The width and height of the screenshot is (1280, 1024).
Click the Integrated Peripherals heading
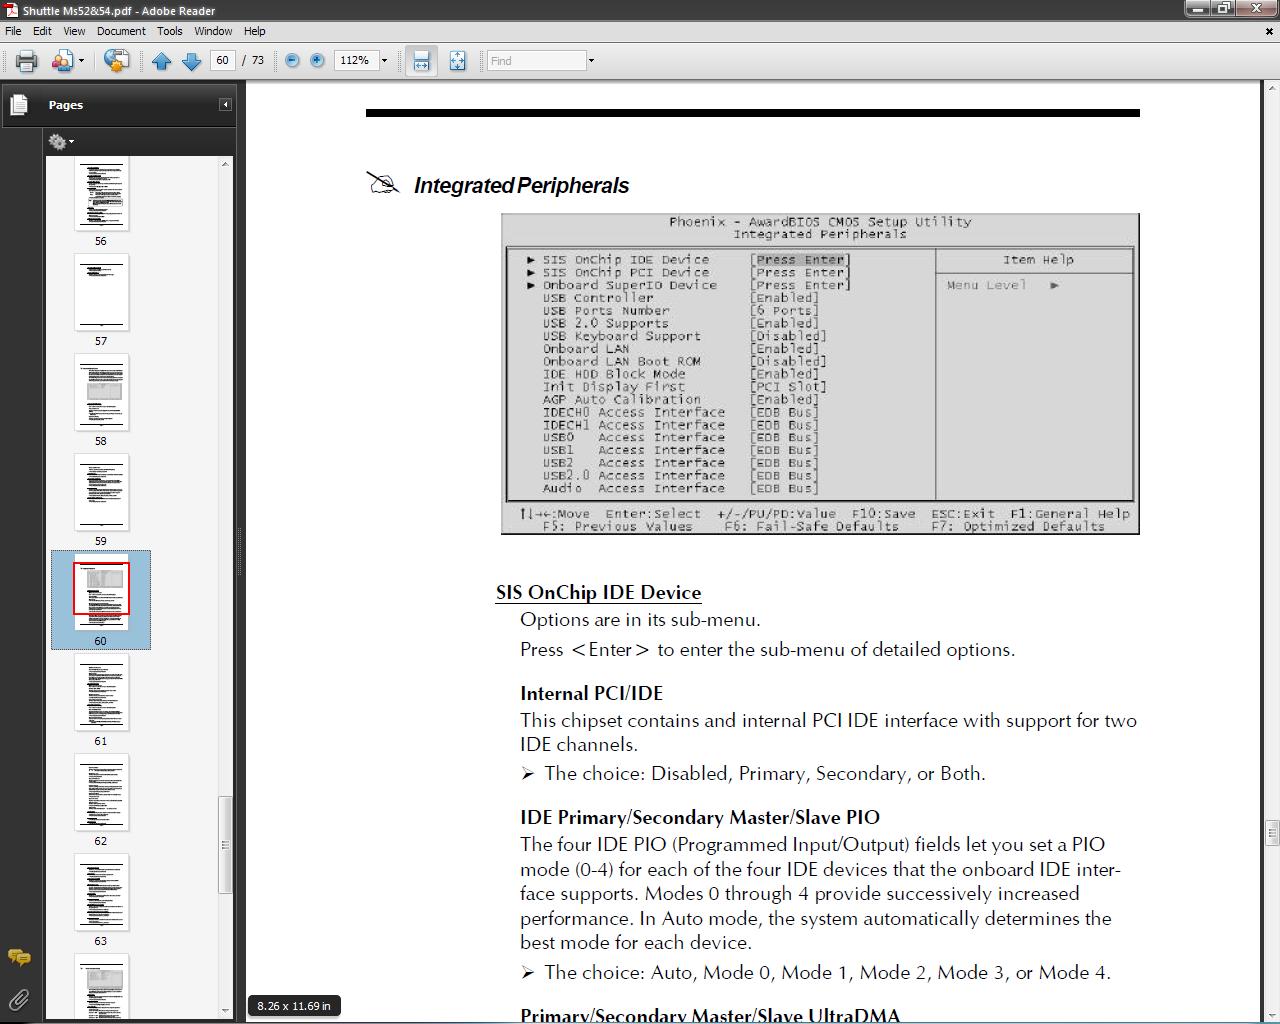pos(521,185)
